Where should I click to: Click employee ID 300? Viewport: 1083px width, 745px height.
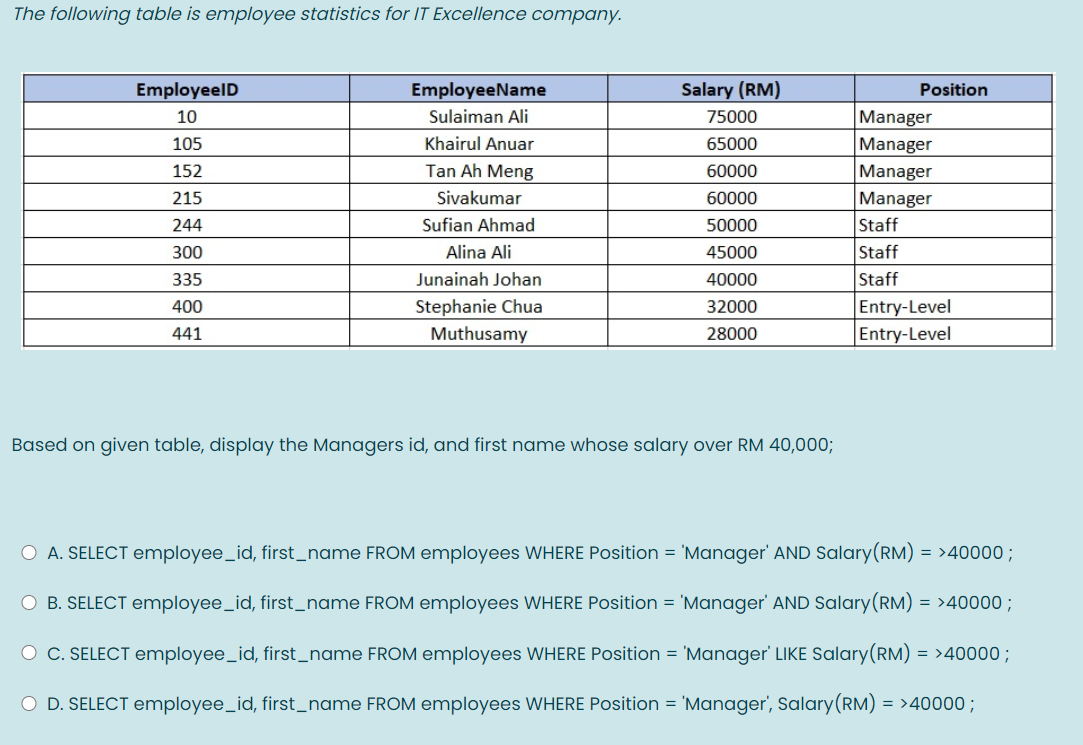coord(186,252)
